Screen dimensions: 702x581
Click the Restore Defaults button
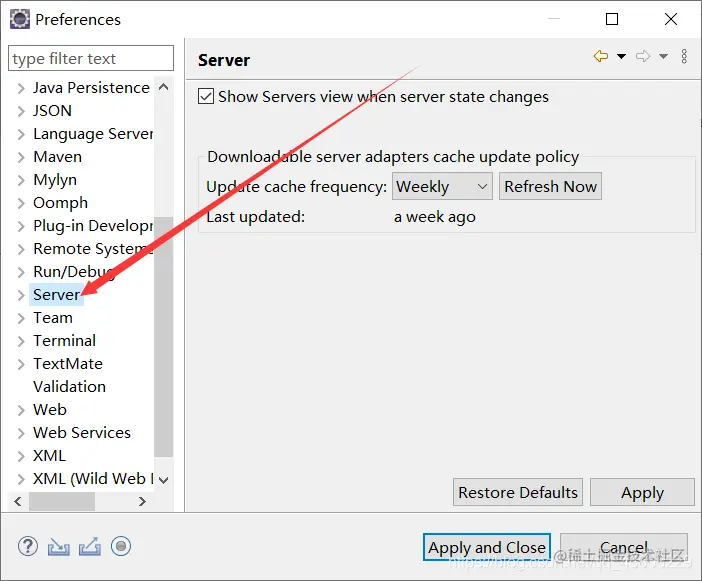coord(518,492)
